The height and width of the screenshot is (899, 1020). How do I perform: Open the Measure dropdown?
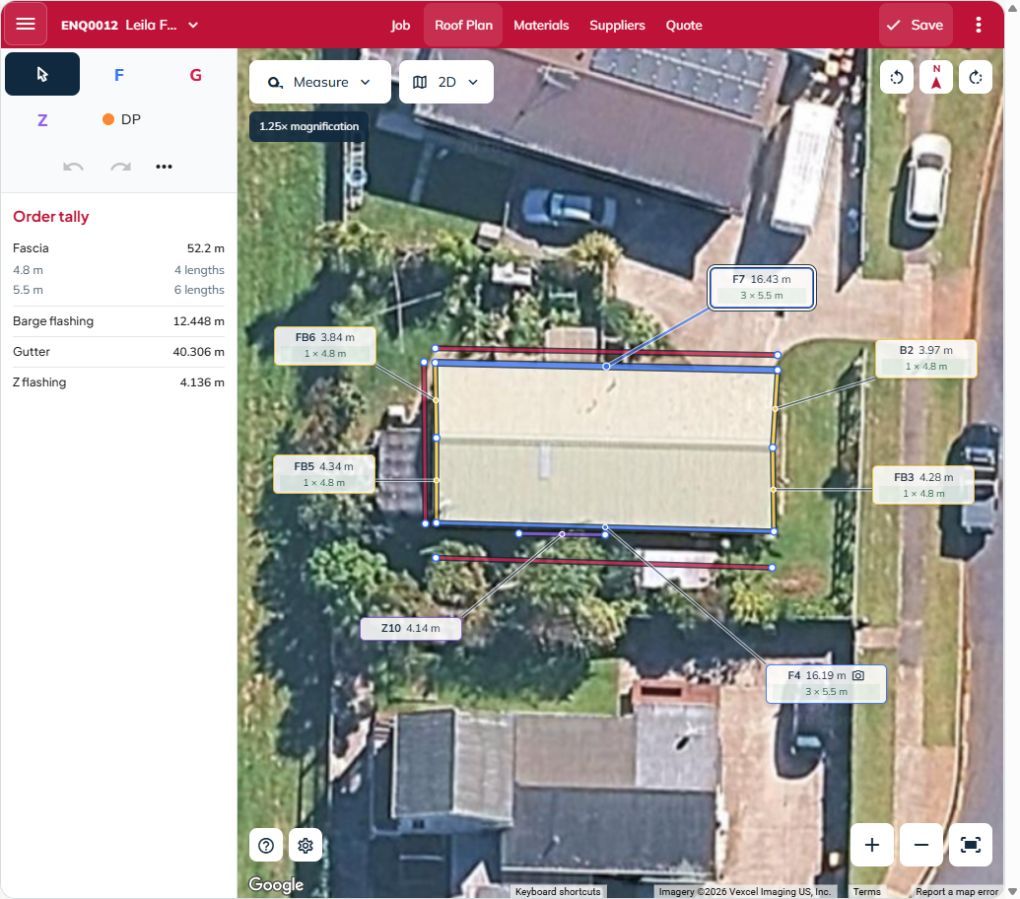point(319,82)
